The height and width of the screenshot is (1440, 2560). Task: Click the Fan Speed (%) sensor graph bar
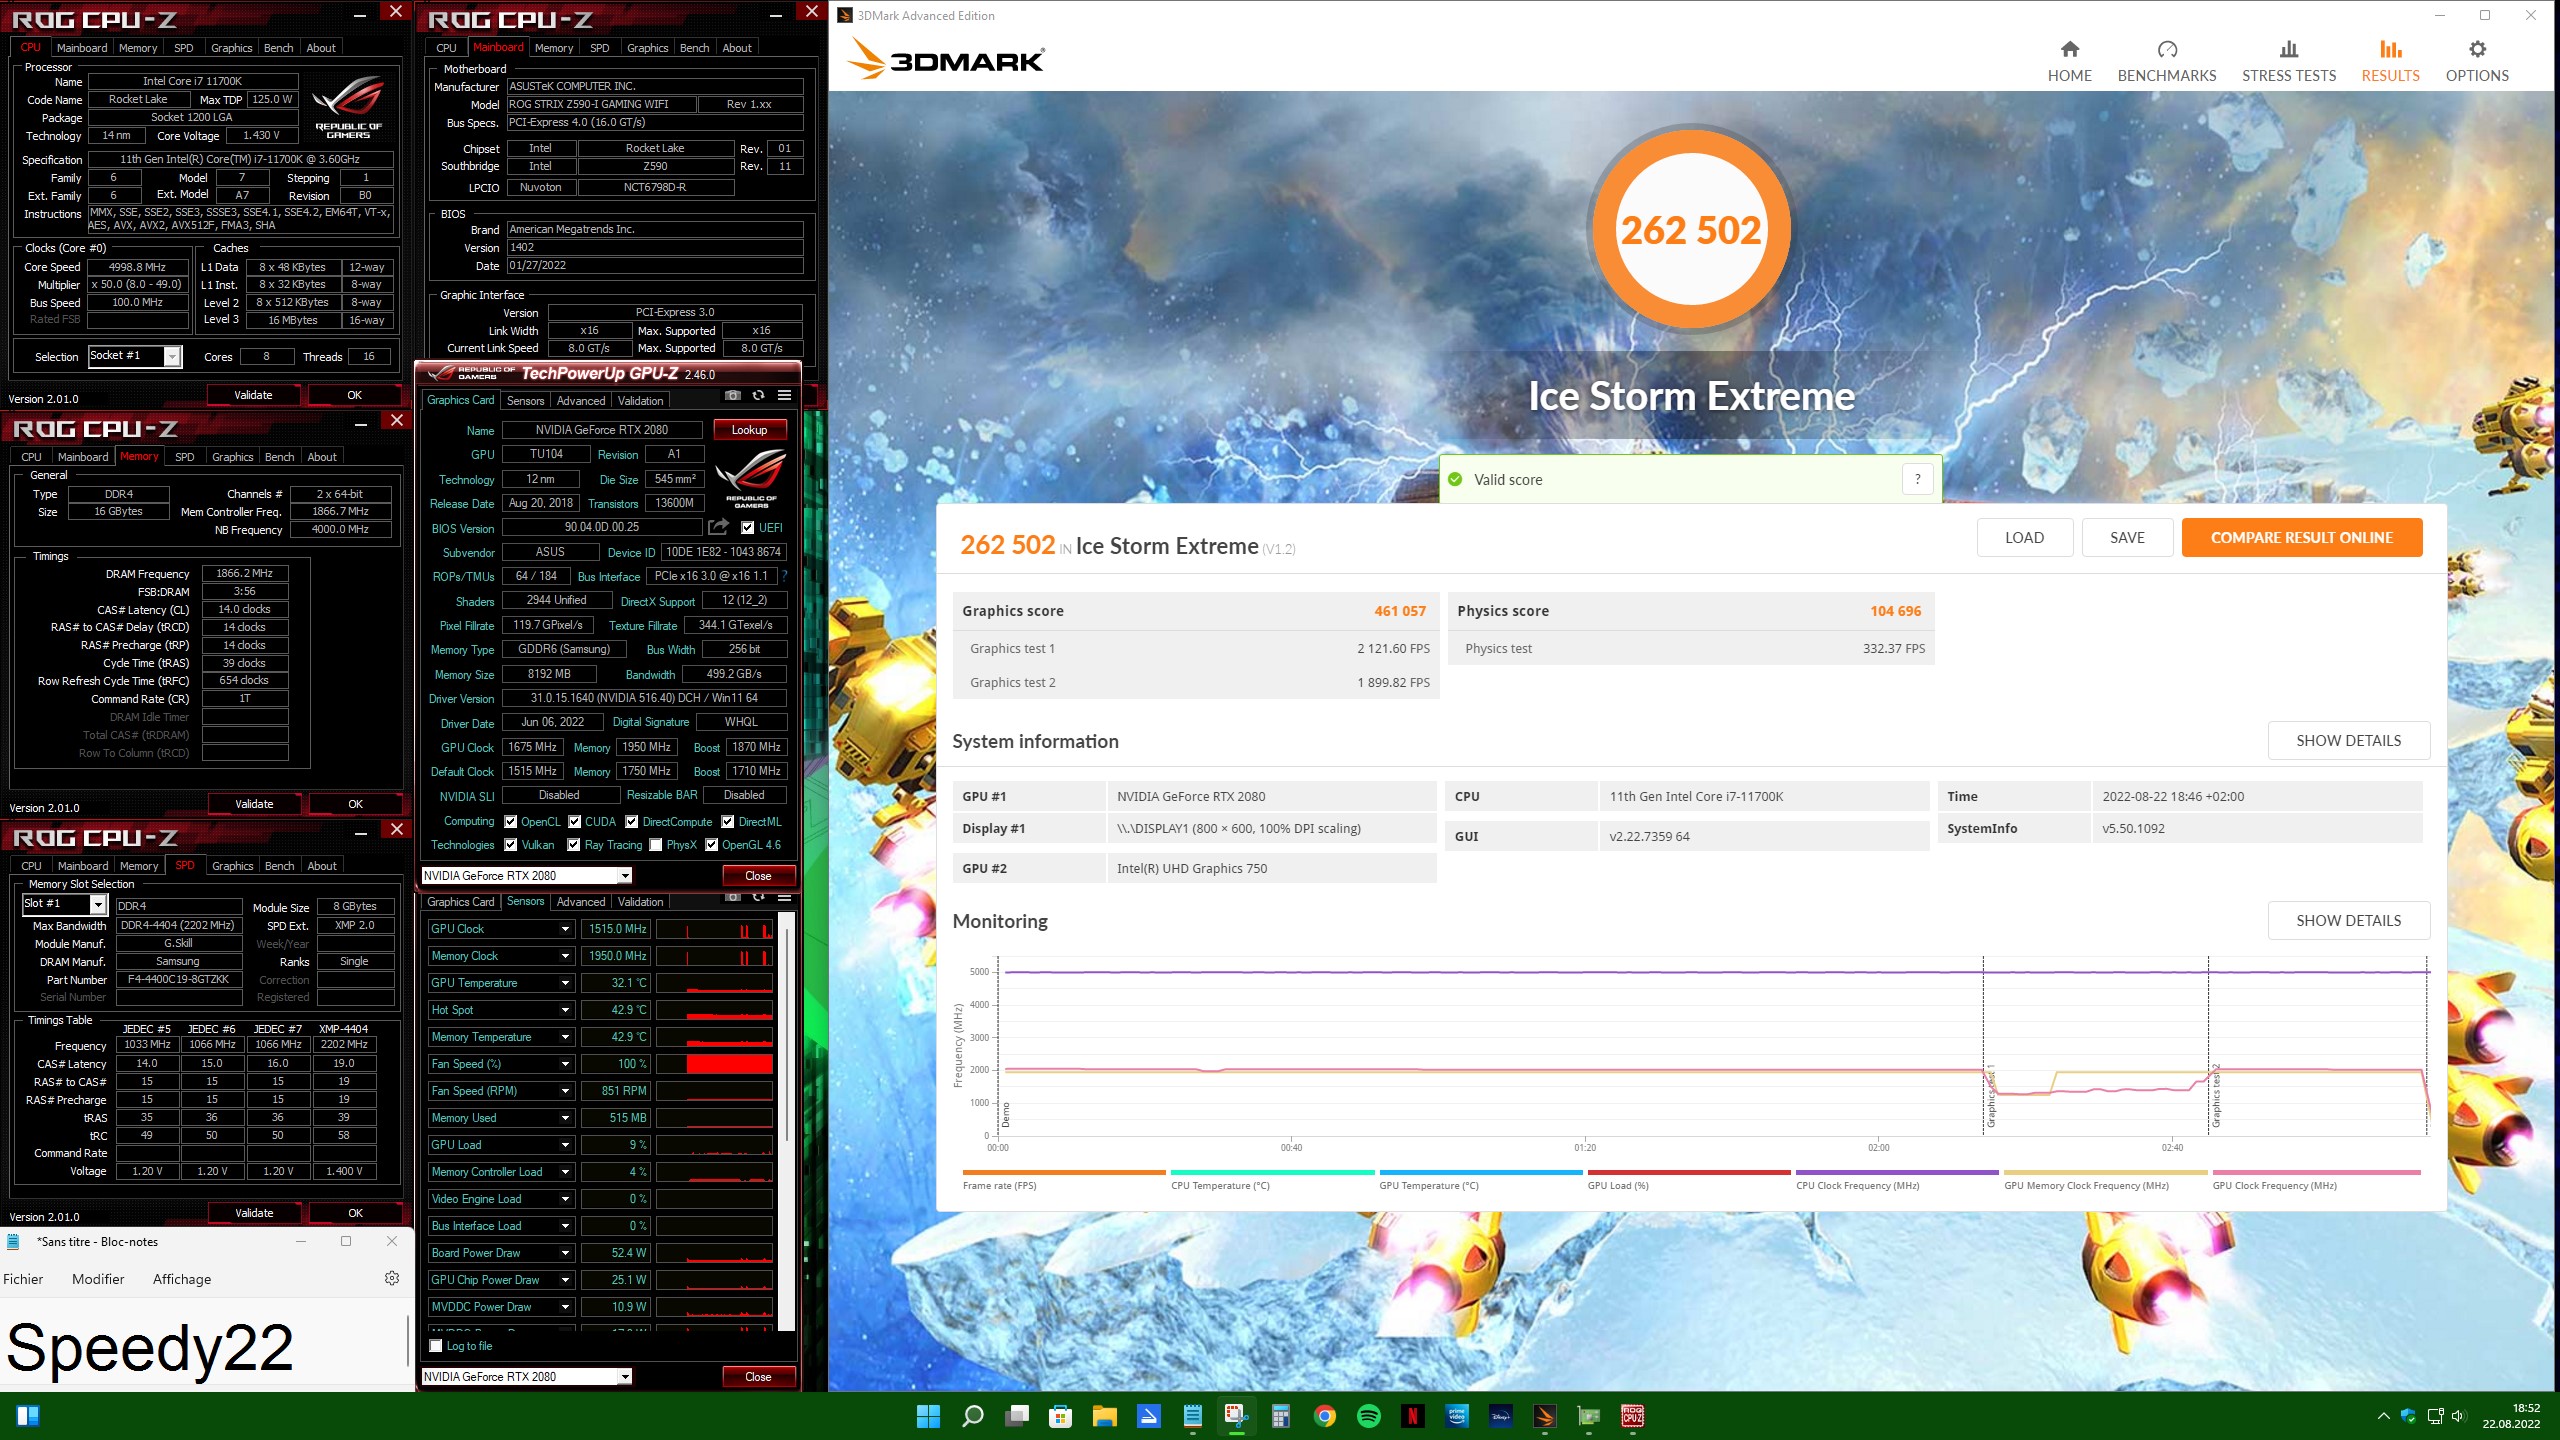(714, 1064)
